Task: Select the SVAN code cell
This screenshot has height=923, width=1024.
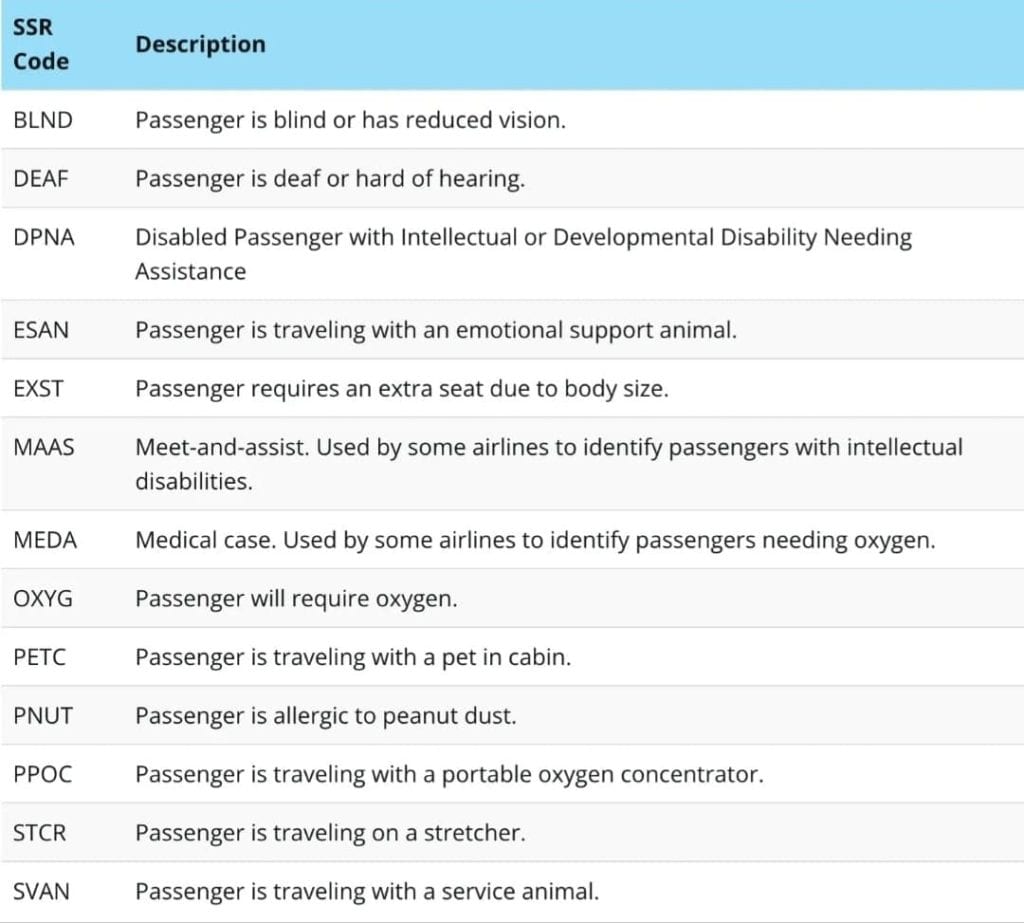Action: [x=42, y=890]
